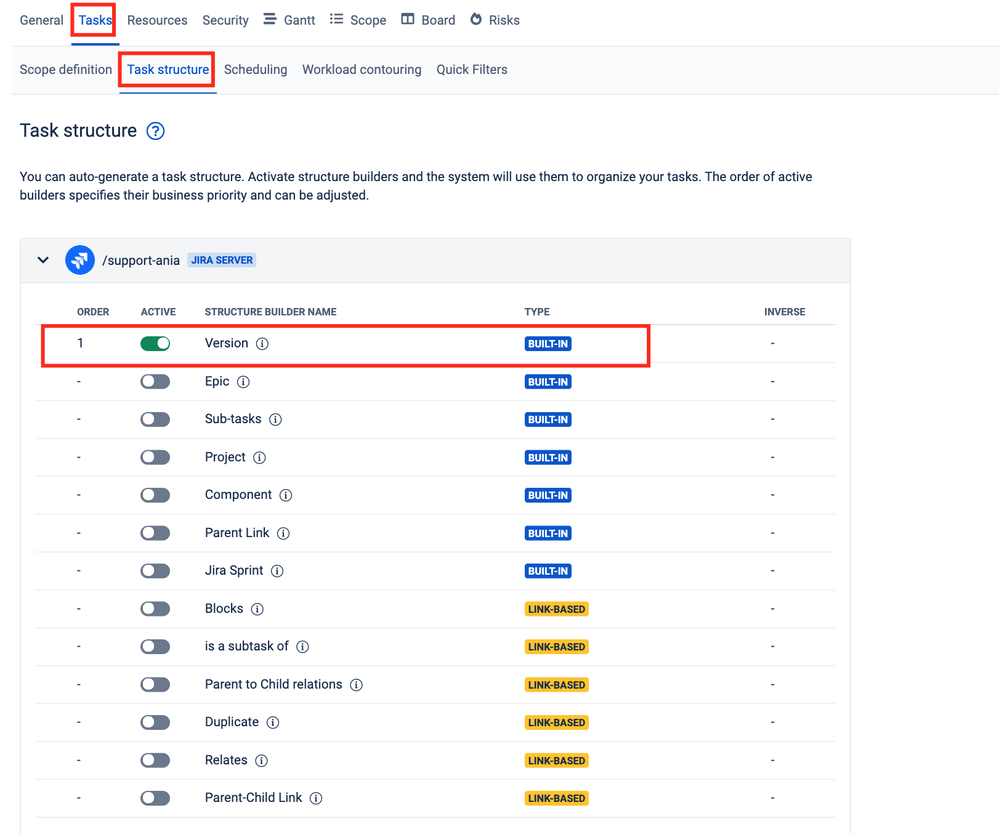Click the info icon next to Component
999x834 pixels.
point(286,496)
